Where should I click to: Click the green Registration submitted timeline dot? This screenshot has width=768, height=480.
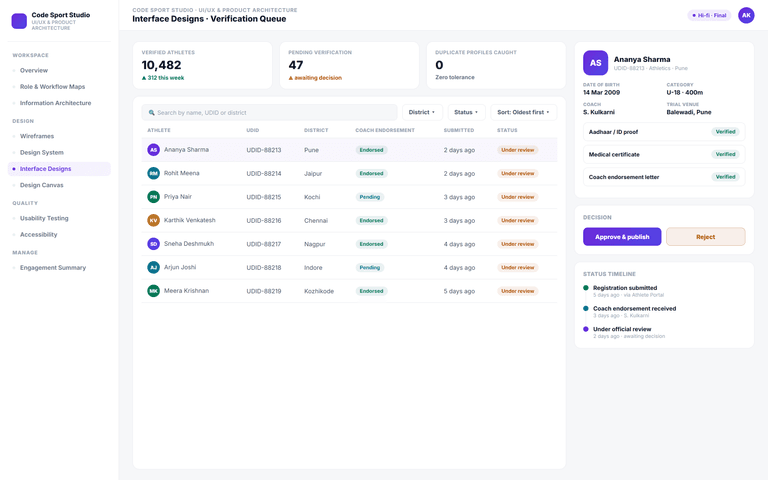pyautogui.click(x=586, y=288)
